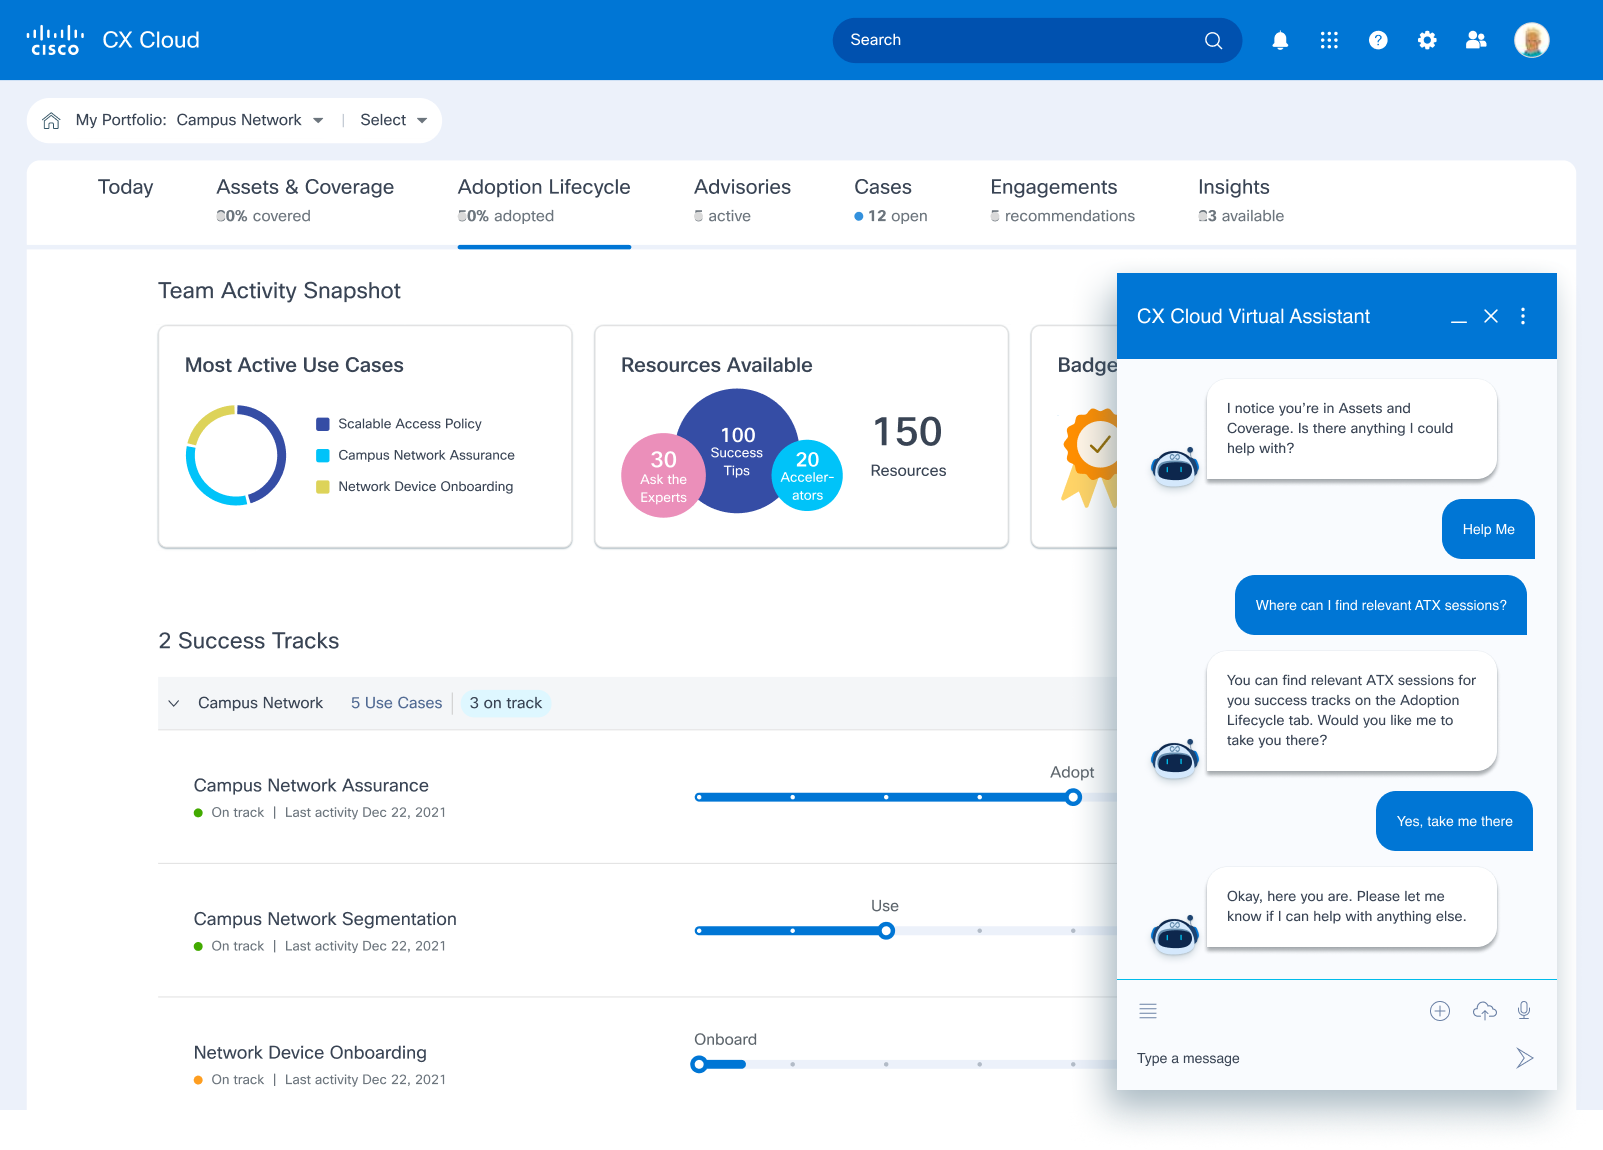Click the Team Activity Snapshot heading
The image size is (1603, 1150).
[279, 291]
